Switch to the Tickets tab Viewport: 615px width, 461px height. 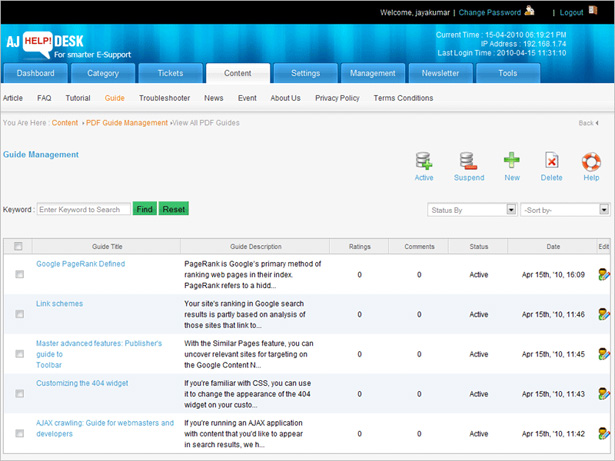click(x=170, y=73)
